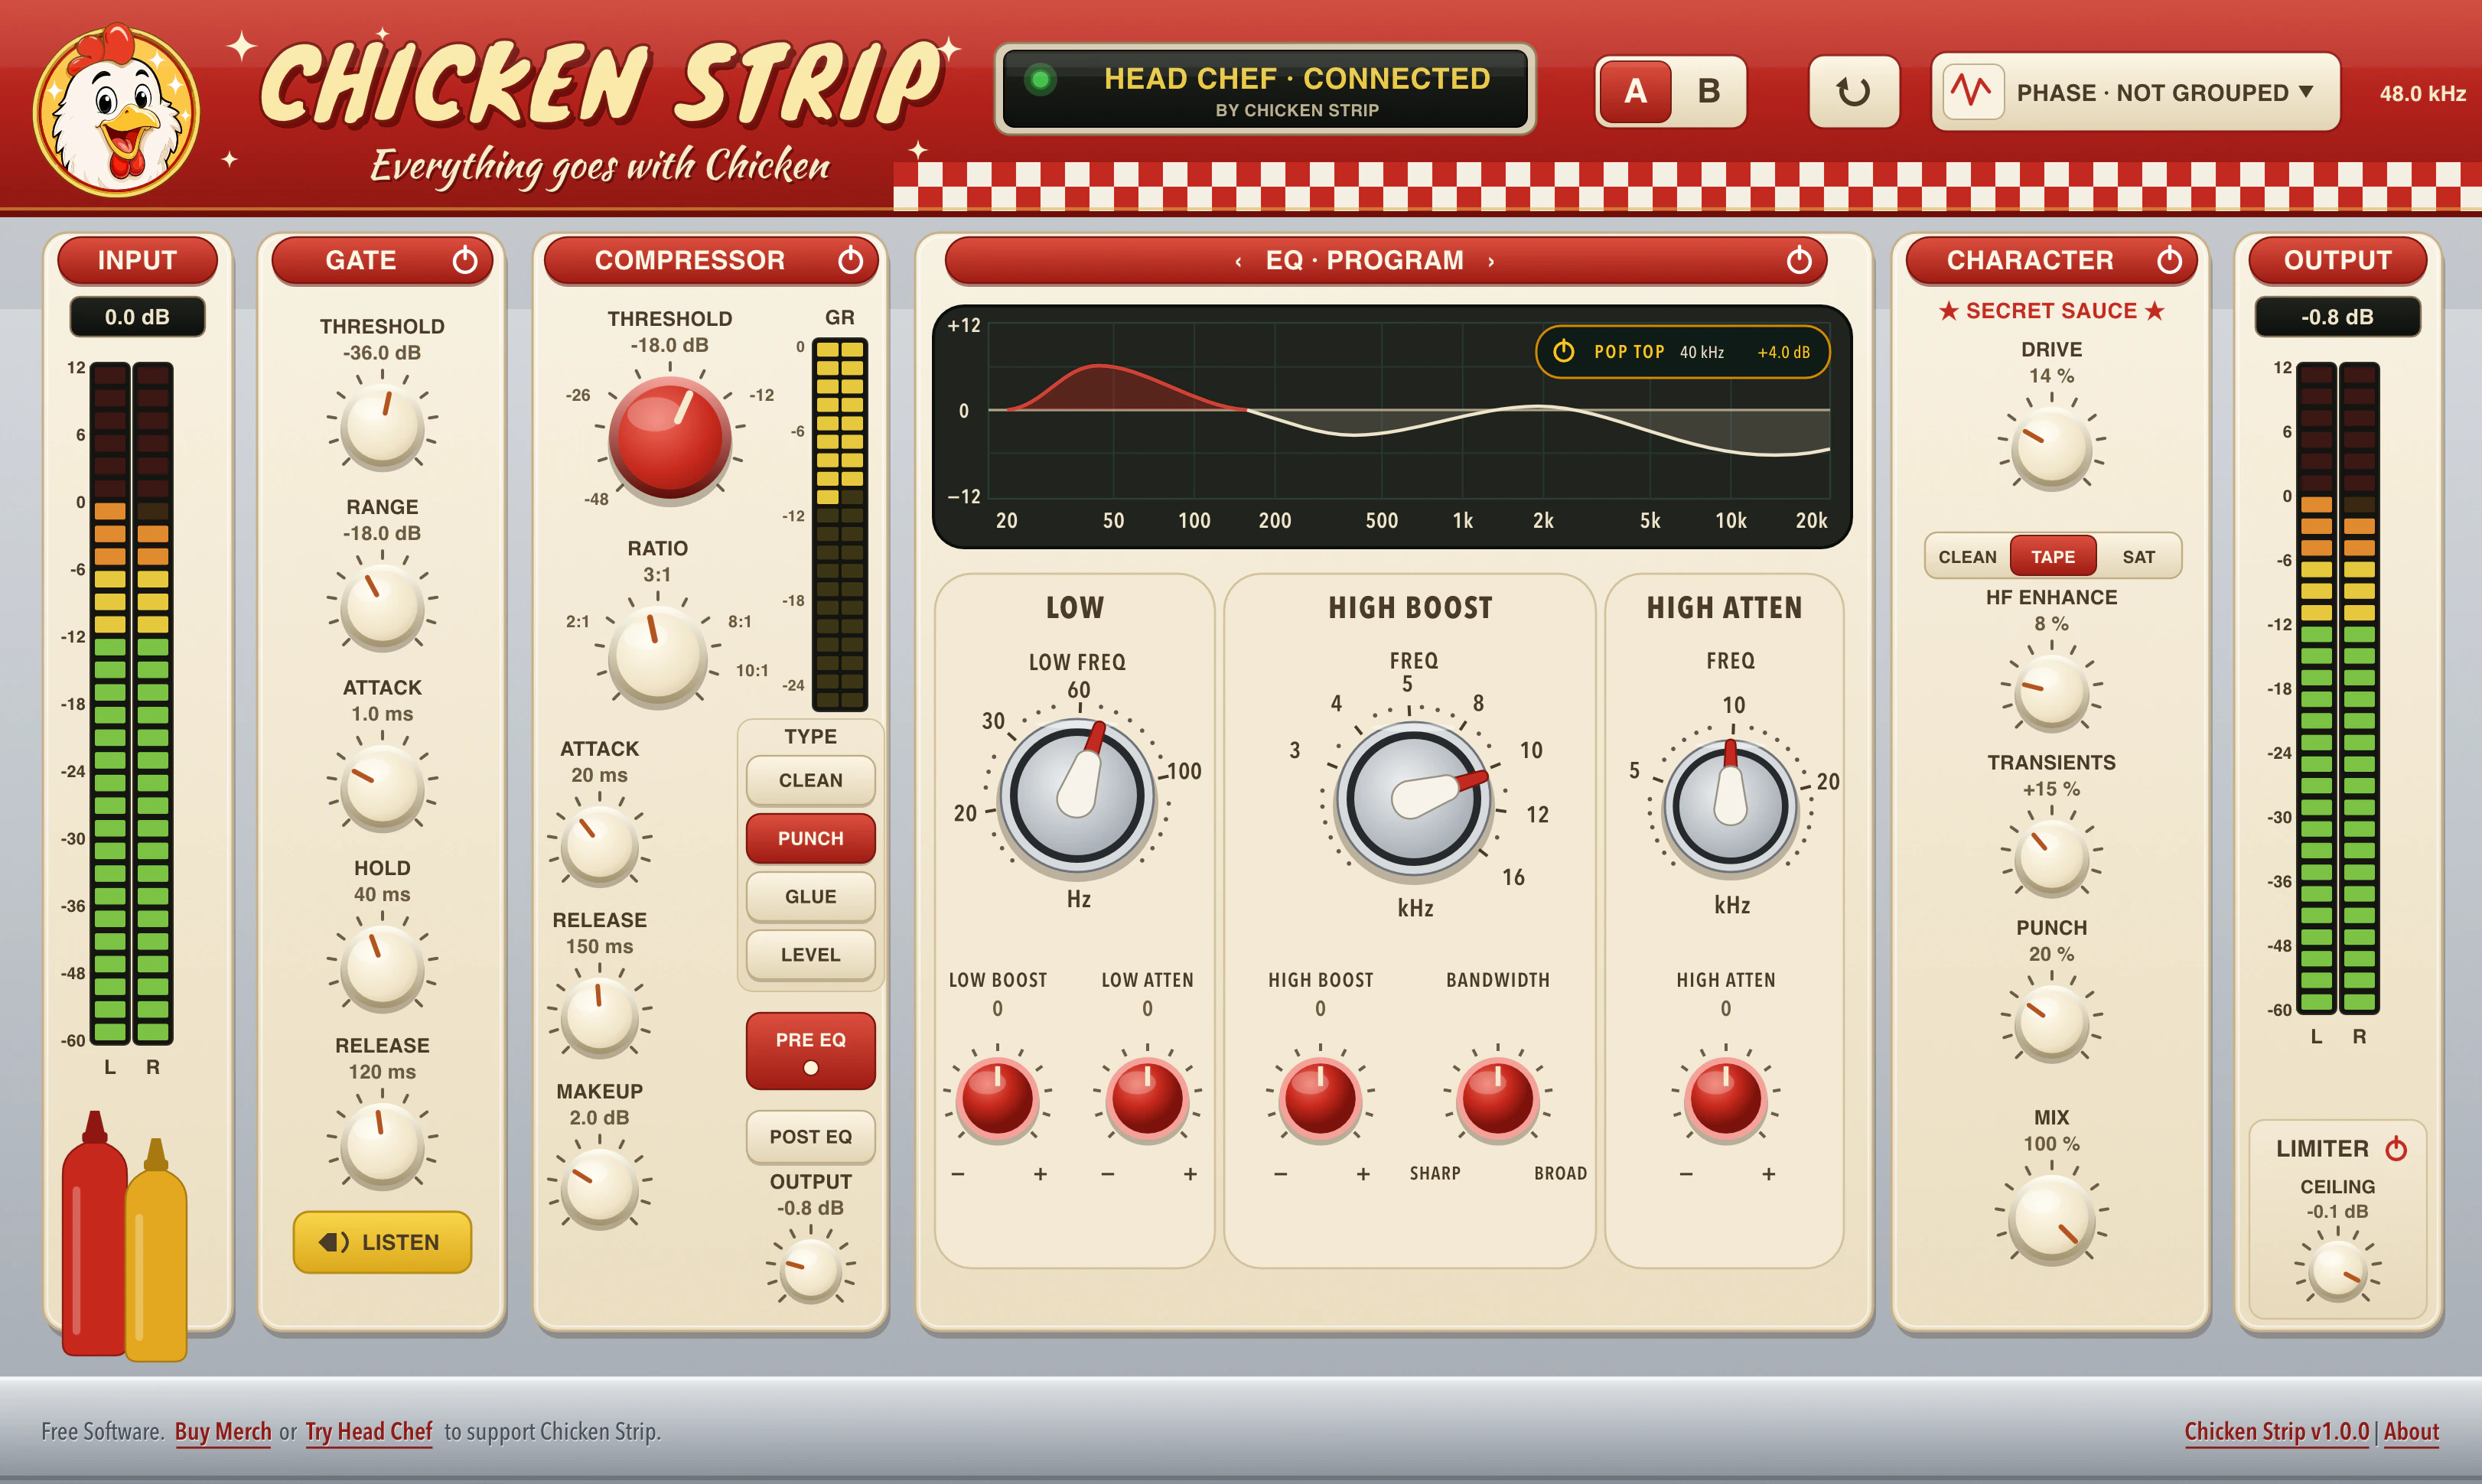Toggle the gate Listen button

[x=382, y=1242]
